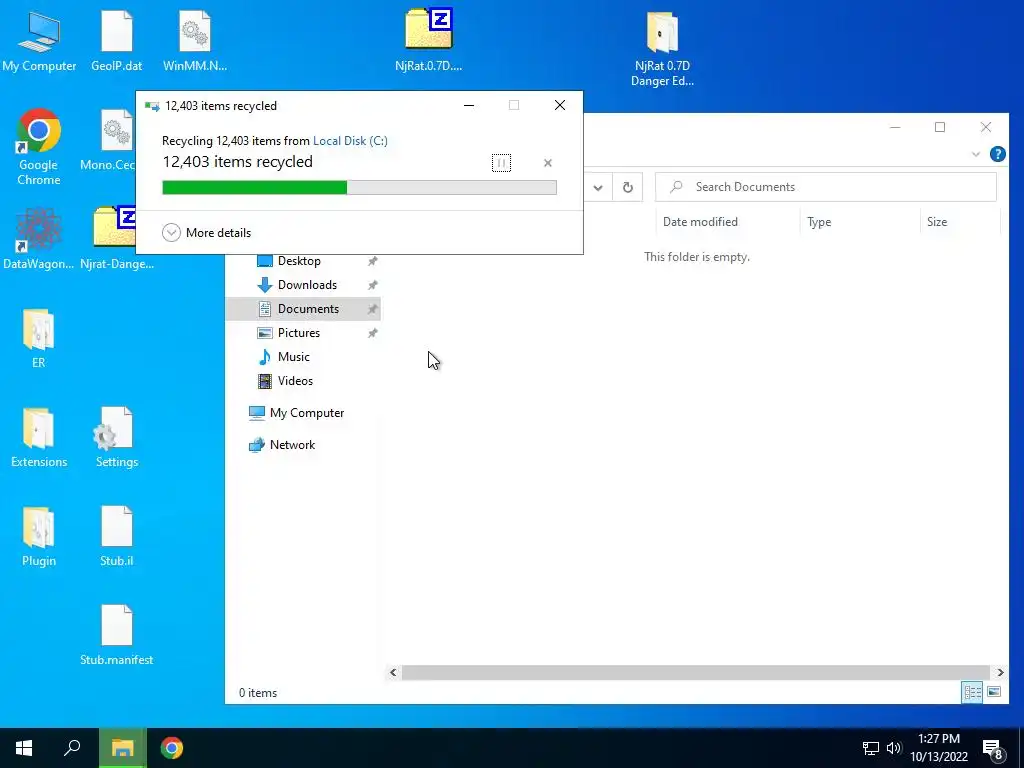Open Plugin folder on desktop

tap(39, 537)
